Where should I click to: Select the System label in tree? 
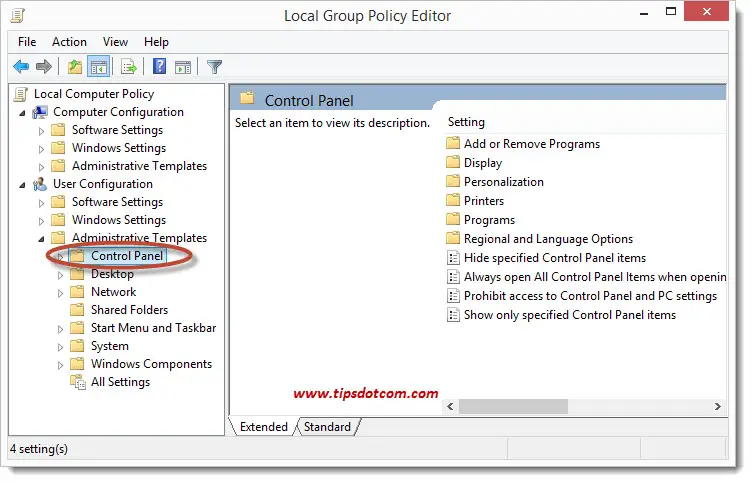[x=110, y=346]
